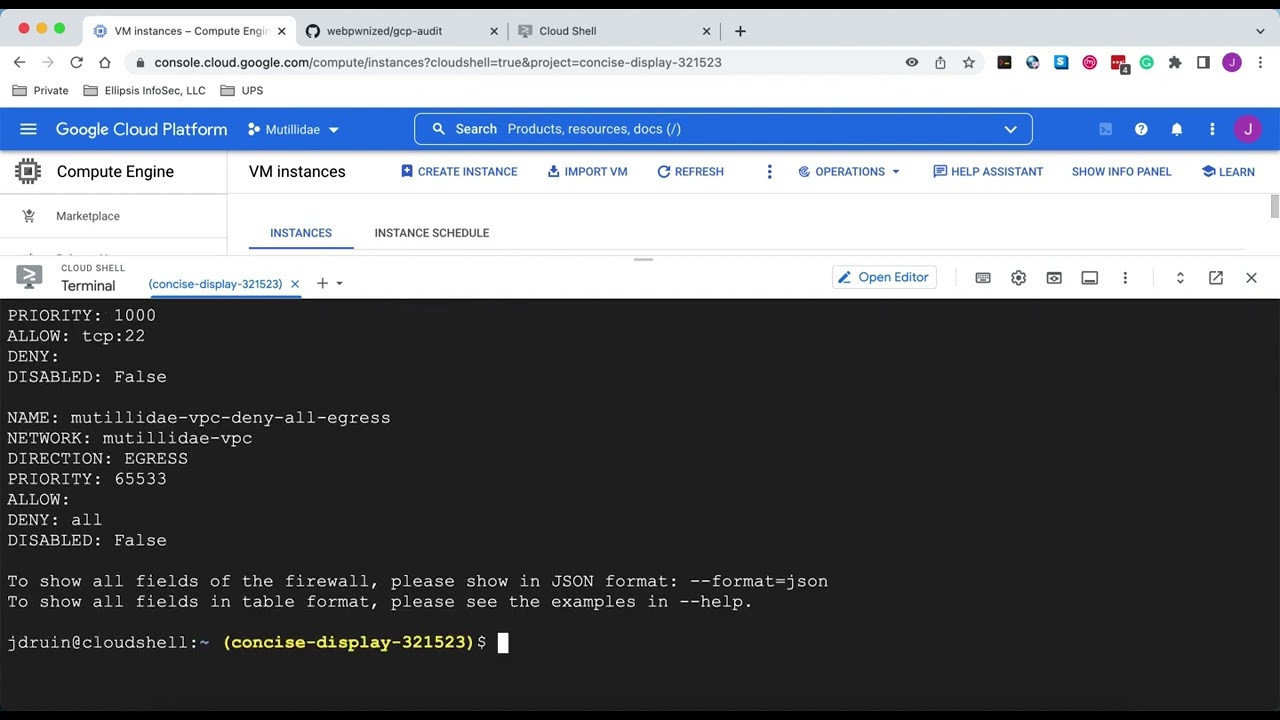Open the Private bookmarks folder

point(41,90)
